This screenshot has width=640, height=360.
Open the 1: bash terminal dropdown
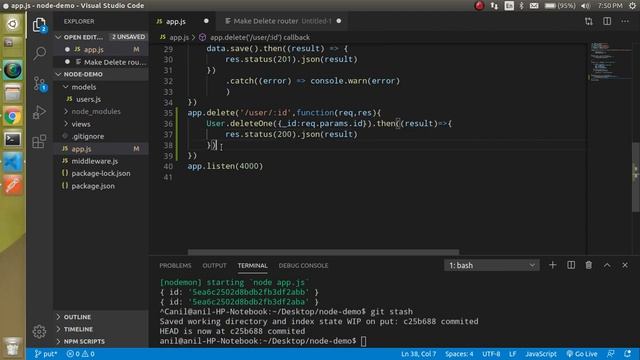tap(492, 265)
